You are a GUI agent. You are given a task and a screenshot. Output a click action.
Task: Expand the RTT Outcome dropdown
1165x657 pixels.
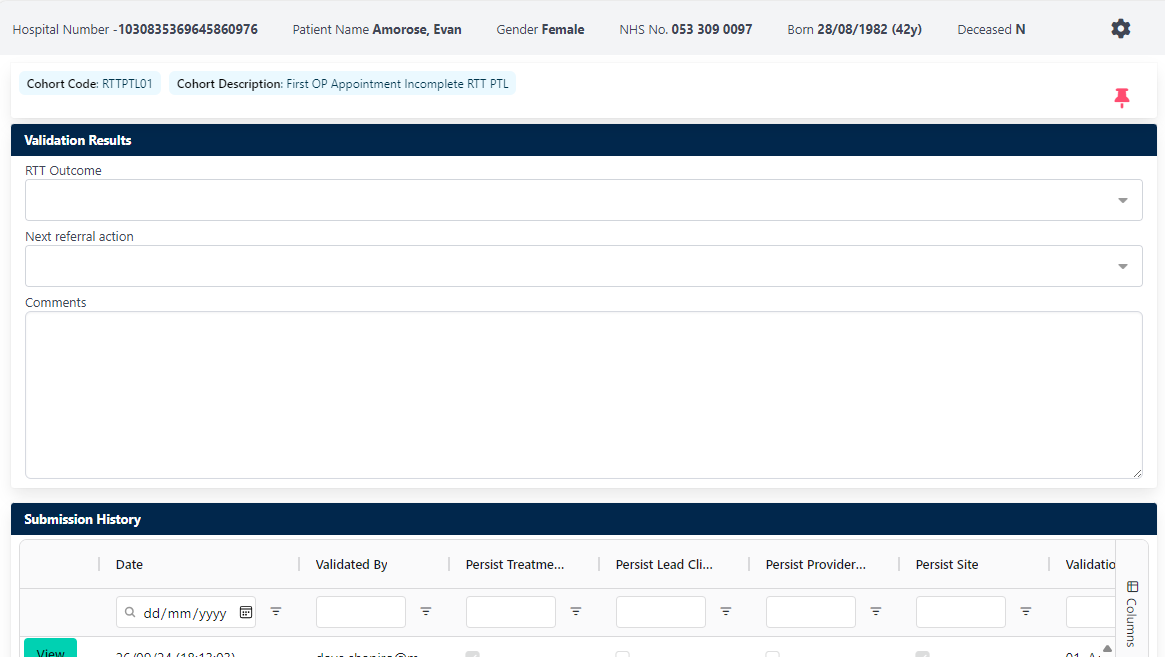pyautogui.click(x=1122, y=200)
